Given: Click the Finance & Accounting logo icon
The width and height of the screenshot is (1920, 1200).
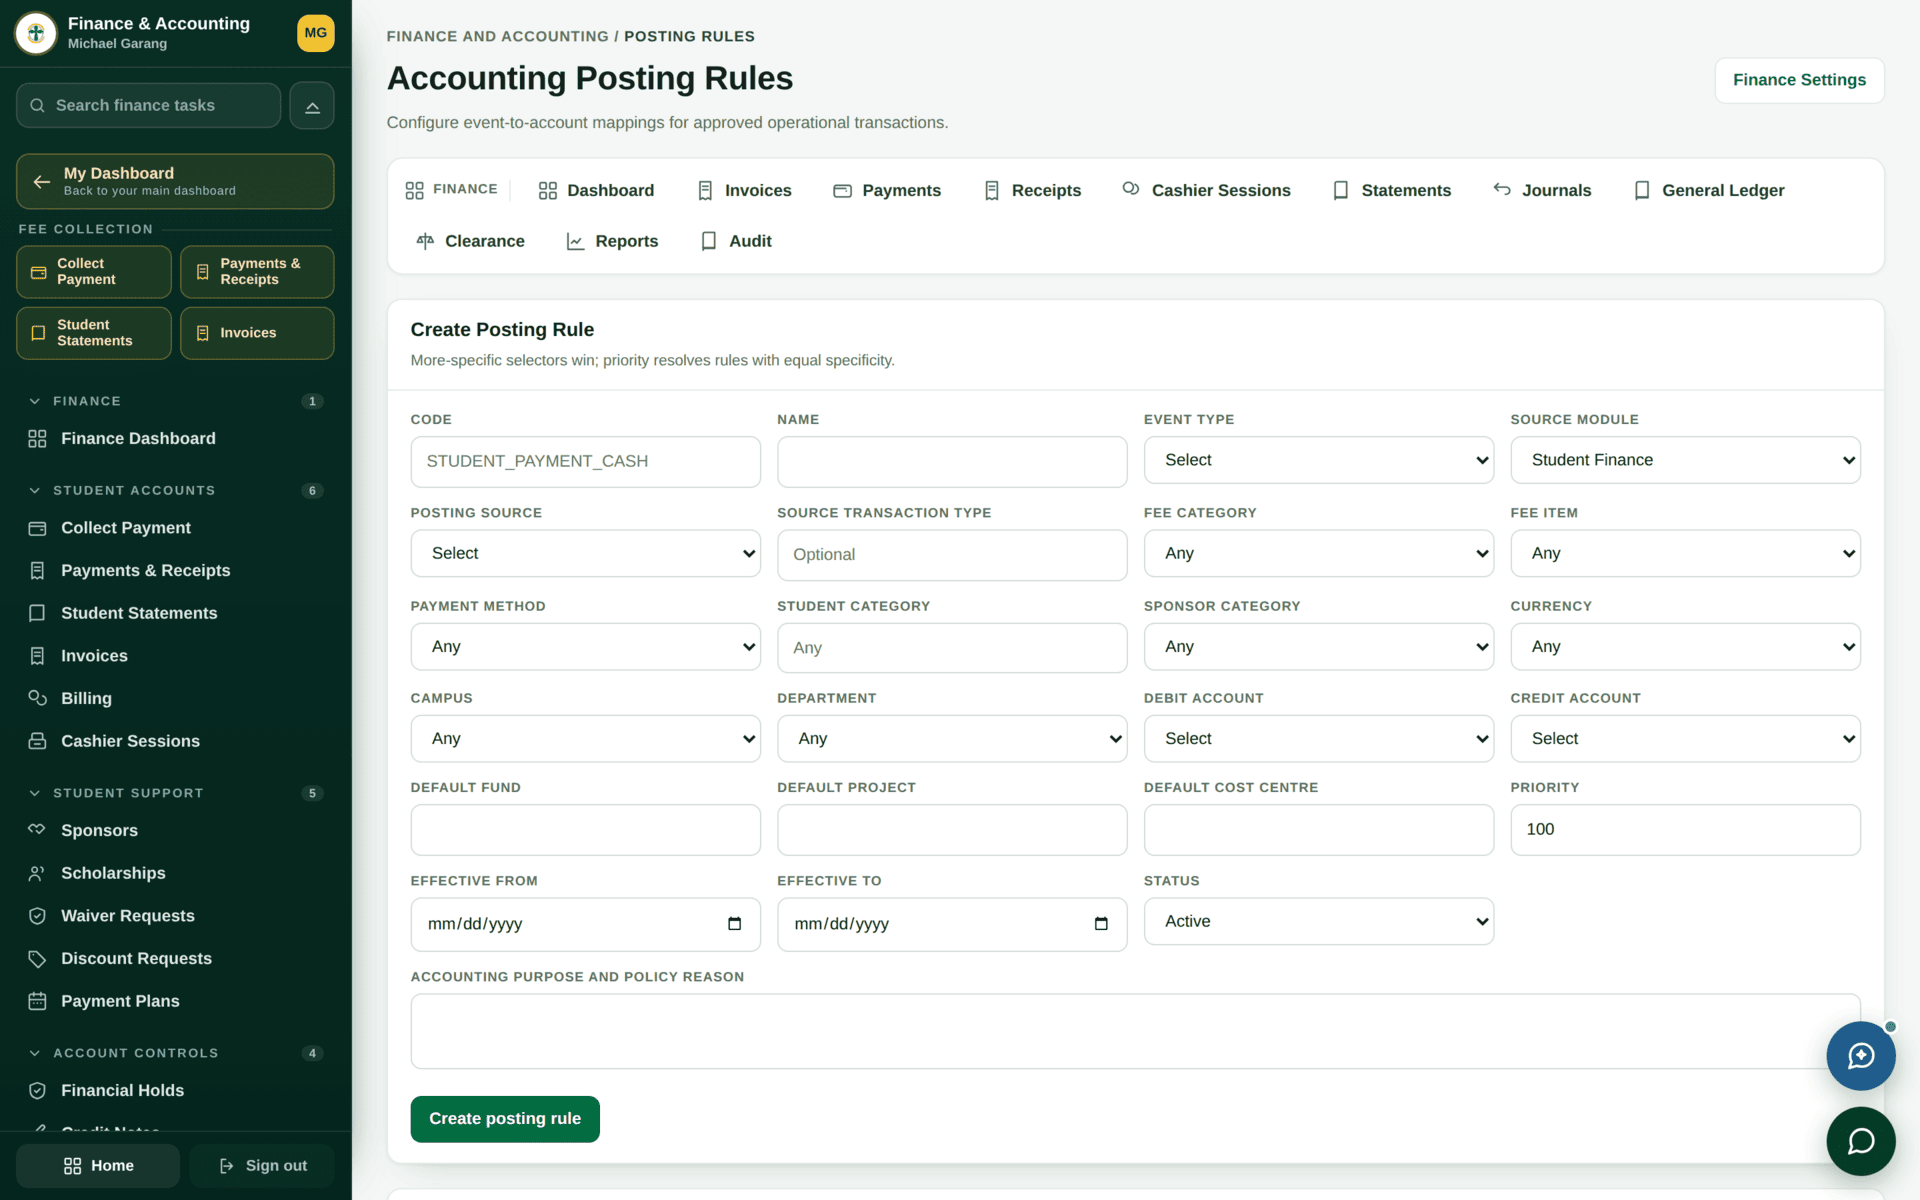Looking at the screenshot, I should pos(36,33).
